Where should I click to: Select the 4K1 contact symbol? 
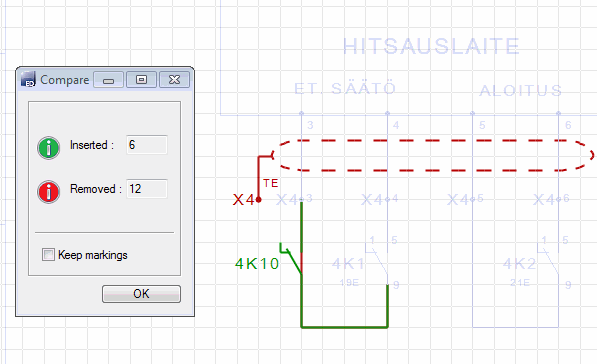[377, 260]
